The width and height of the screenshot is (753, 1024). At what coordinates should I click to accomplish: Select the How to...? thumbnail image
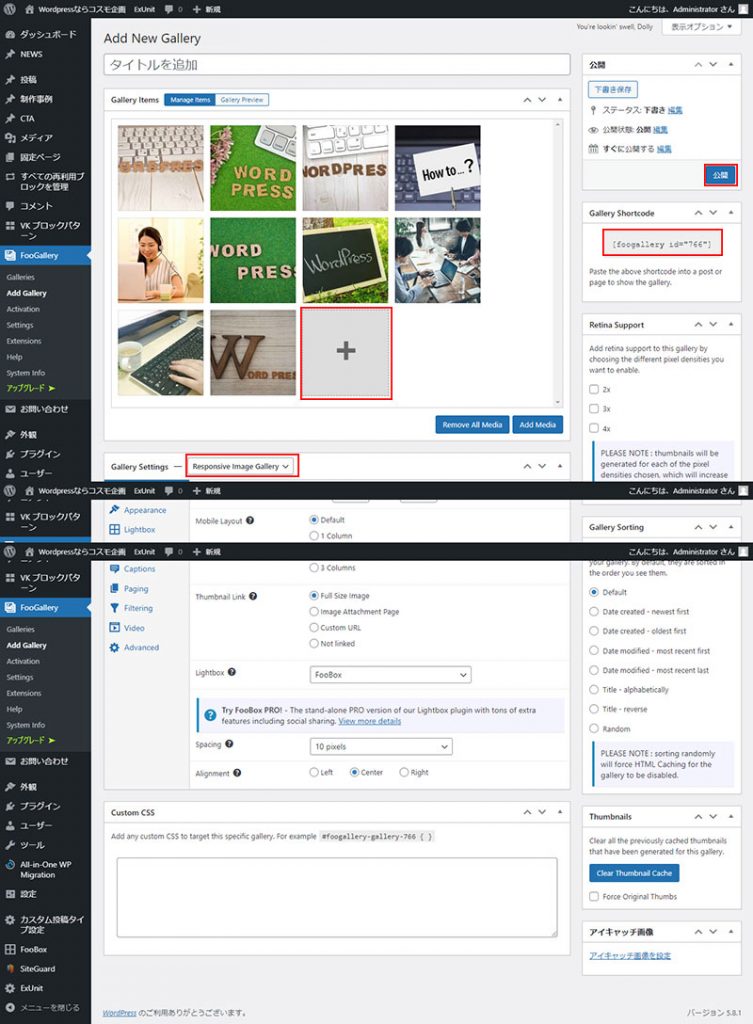click(x=438, y=168)
